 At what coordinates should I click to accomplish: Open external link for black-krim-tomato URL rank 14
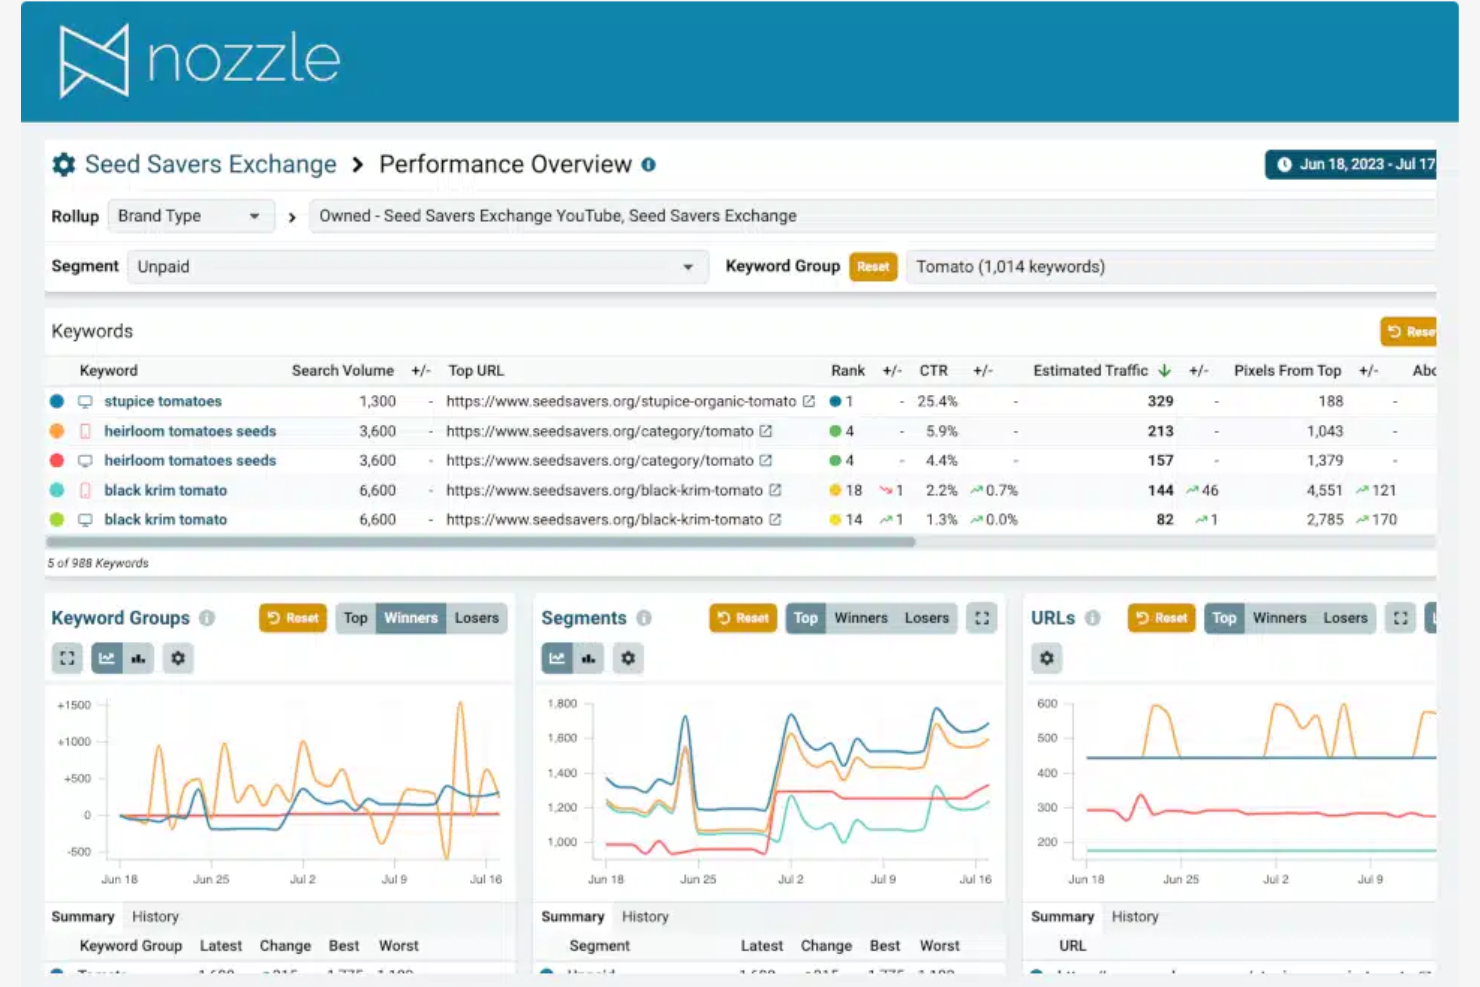pyautogui.click(x=775, y=520)
